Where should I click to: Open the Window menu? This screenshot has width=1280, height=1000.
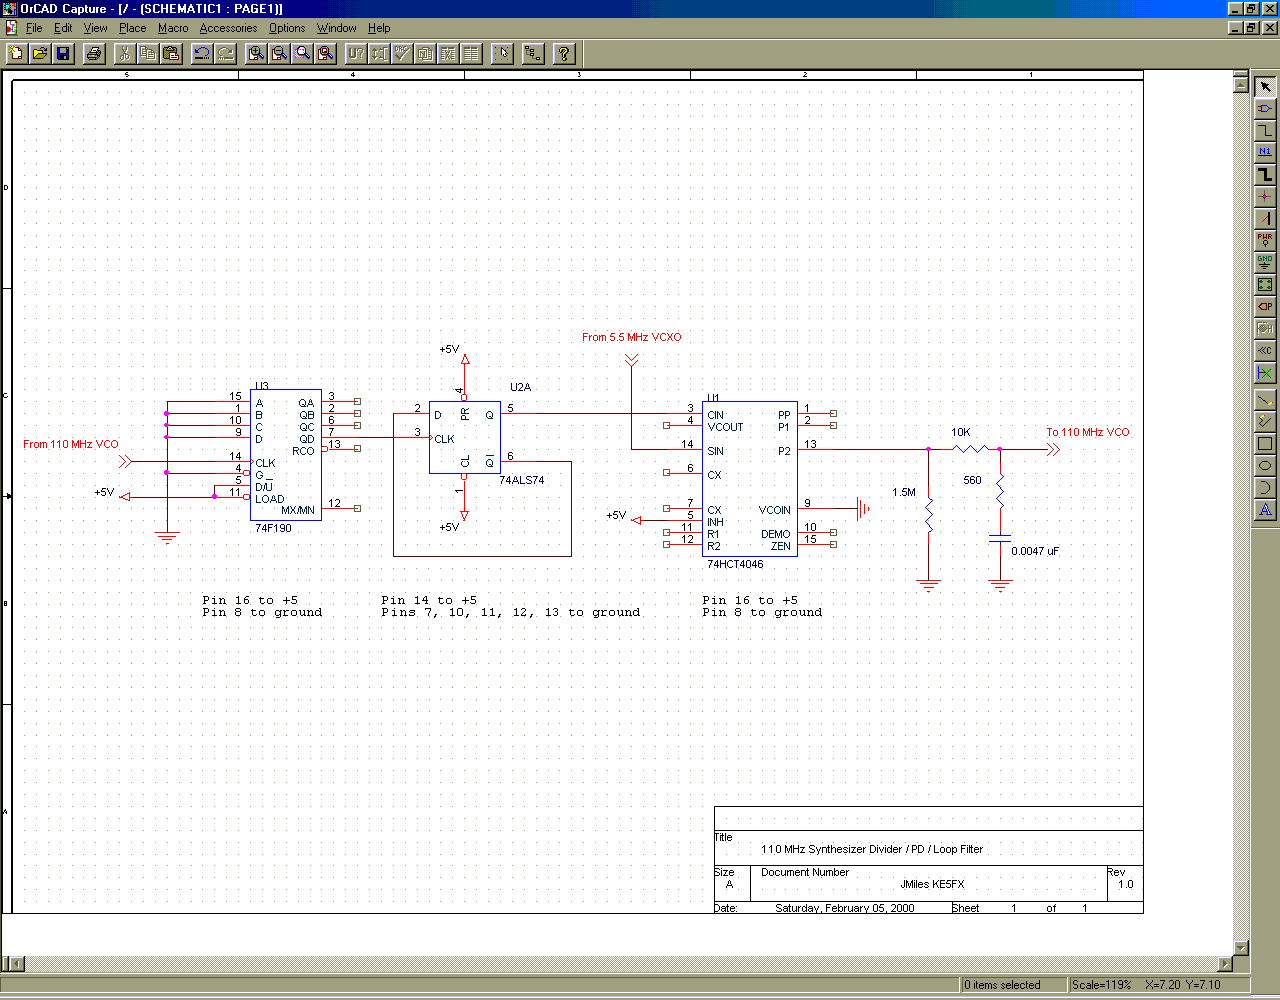click(336, 28)
